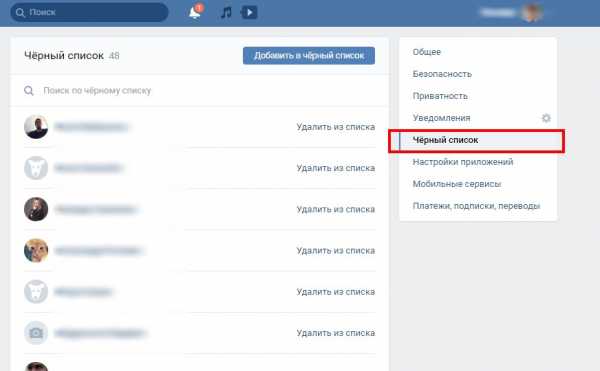Open the music note icon
Viewport: 600px width, 371px height.
[x=226, y=13]
